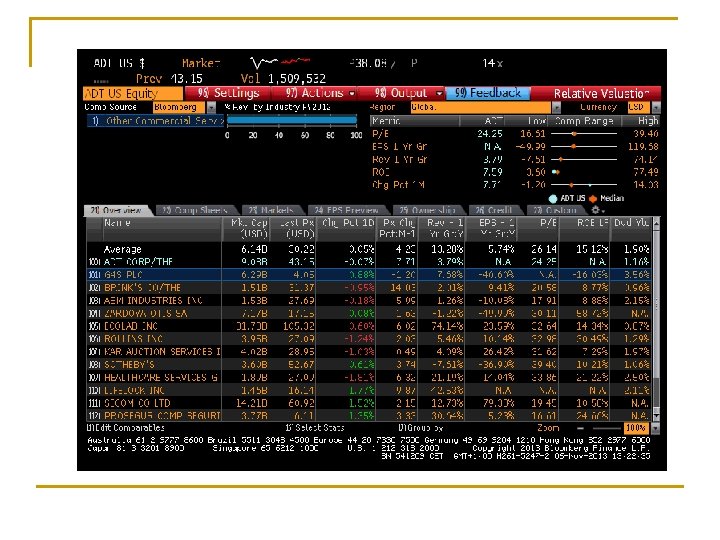Select the ABM INDUSTRIES INC row
Screen dimensions: 720x540
point(369,300)
